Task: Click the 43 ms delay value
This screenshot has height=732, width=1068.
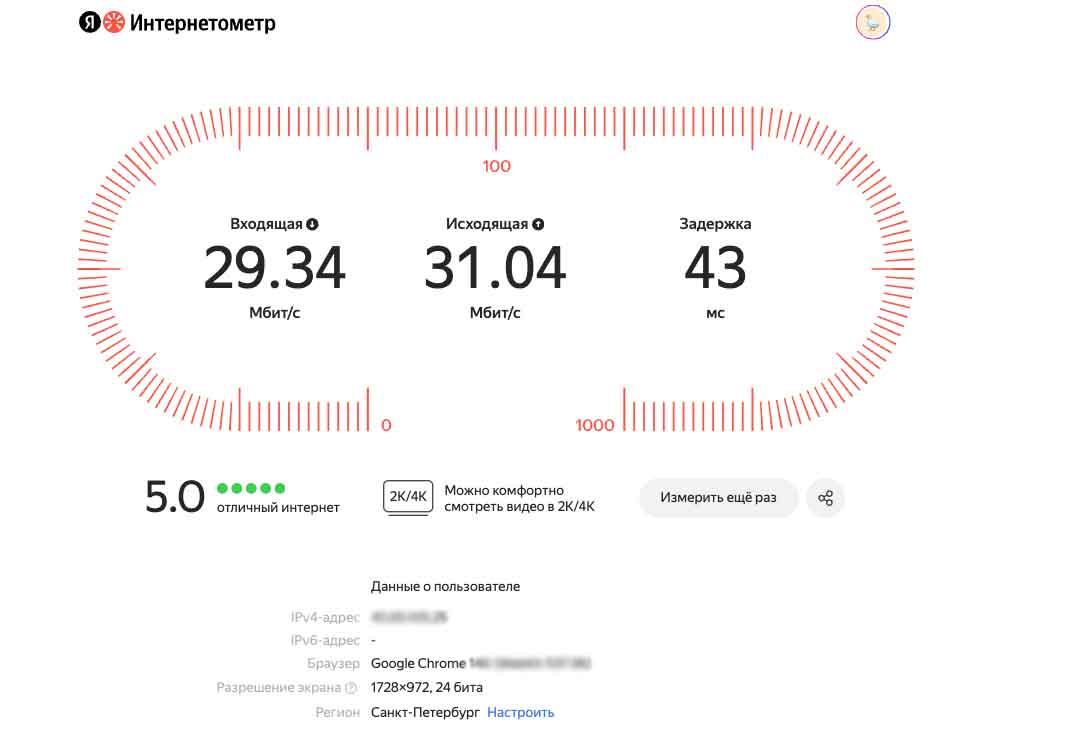Action: tap(715, 268)
